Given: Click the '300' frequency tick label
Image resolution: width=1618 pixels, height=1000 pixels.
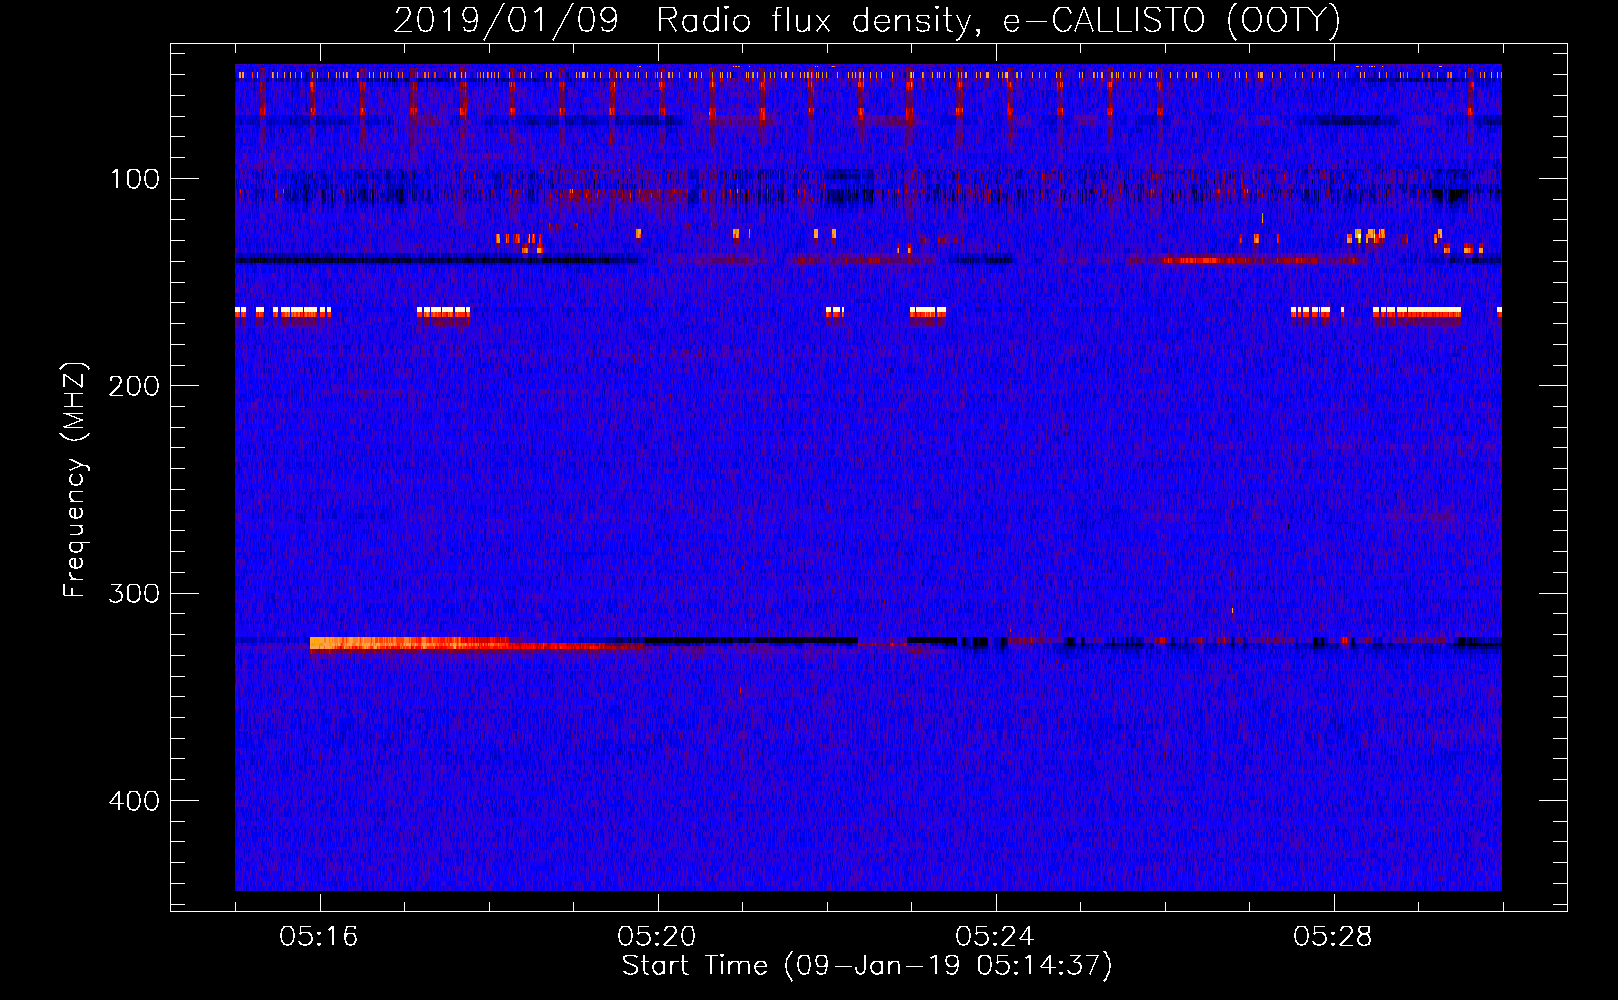Looking at the screenshot, I should click(135, 593).
